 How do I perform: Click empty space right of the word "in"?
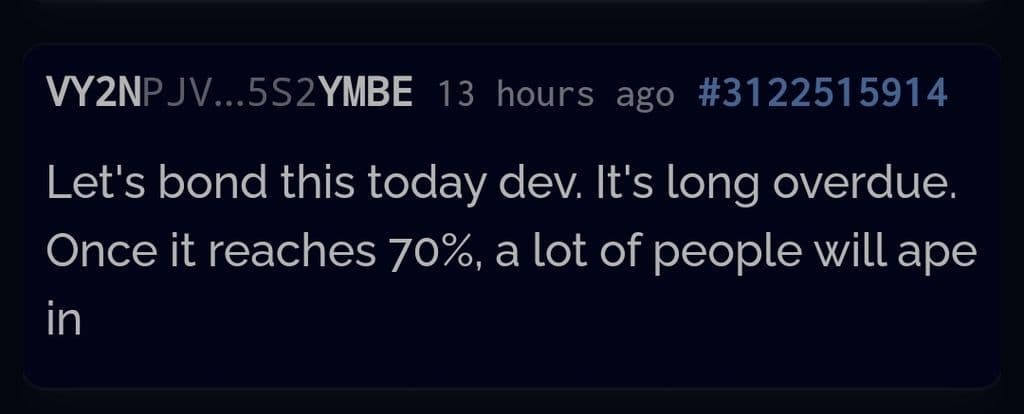coord(500,318)
